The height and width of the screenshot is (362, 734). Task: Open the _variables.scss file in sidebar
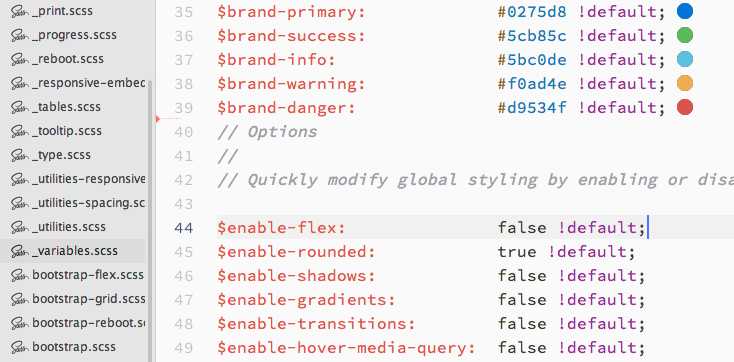click(x=74, y=251)
